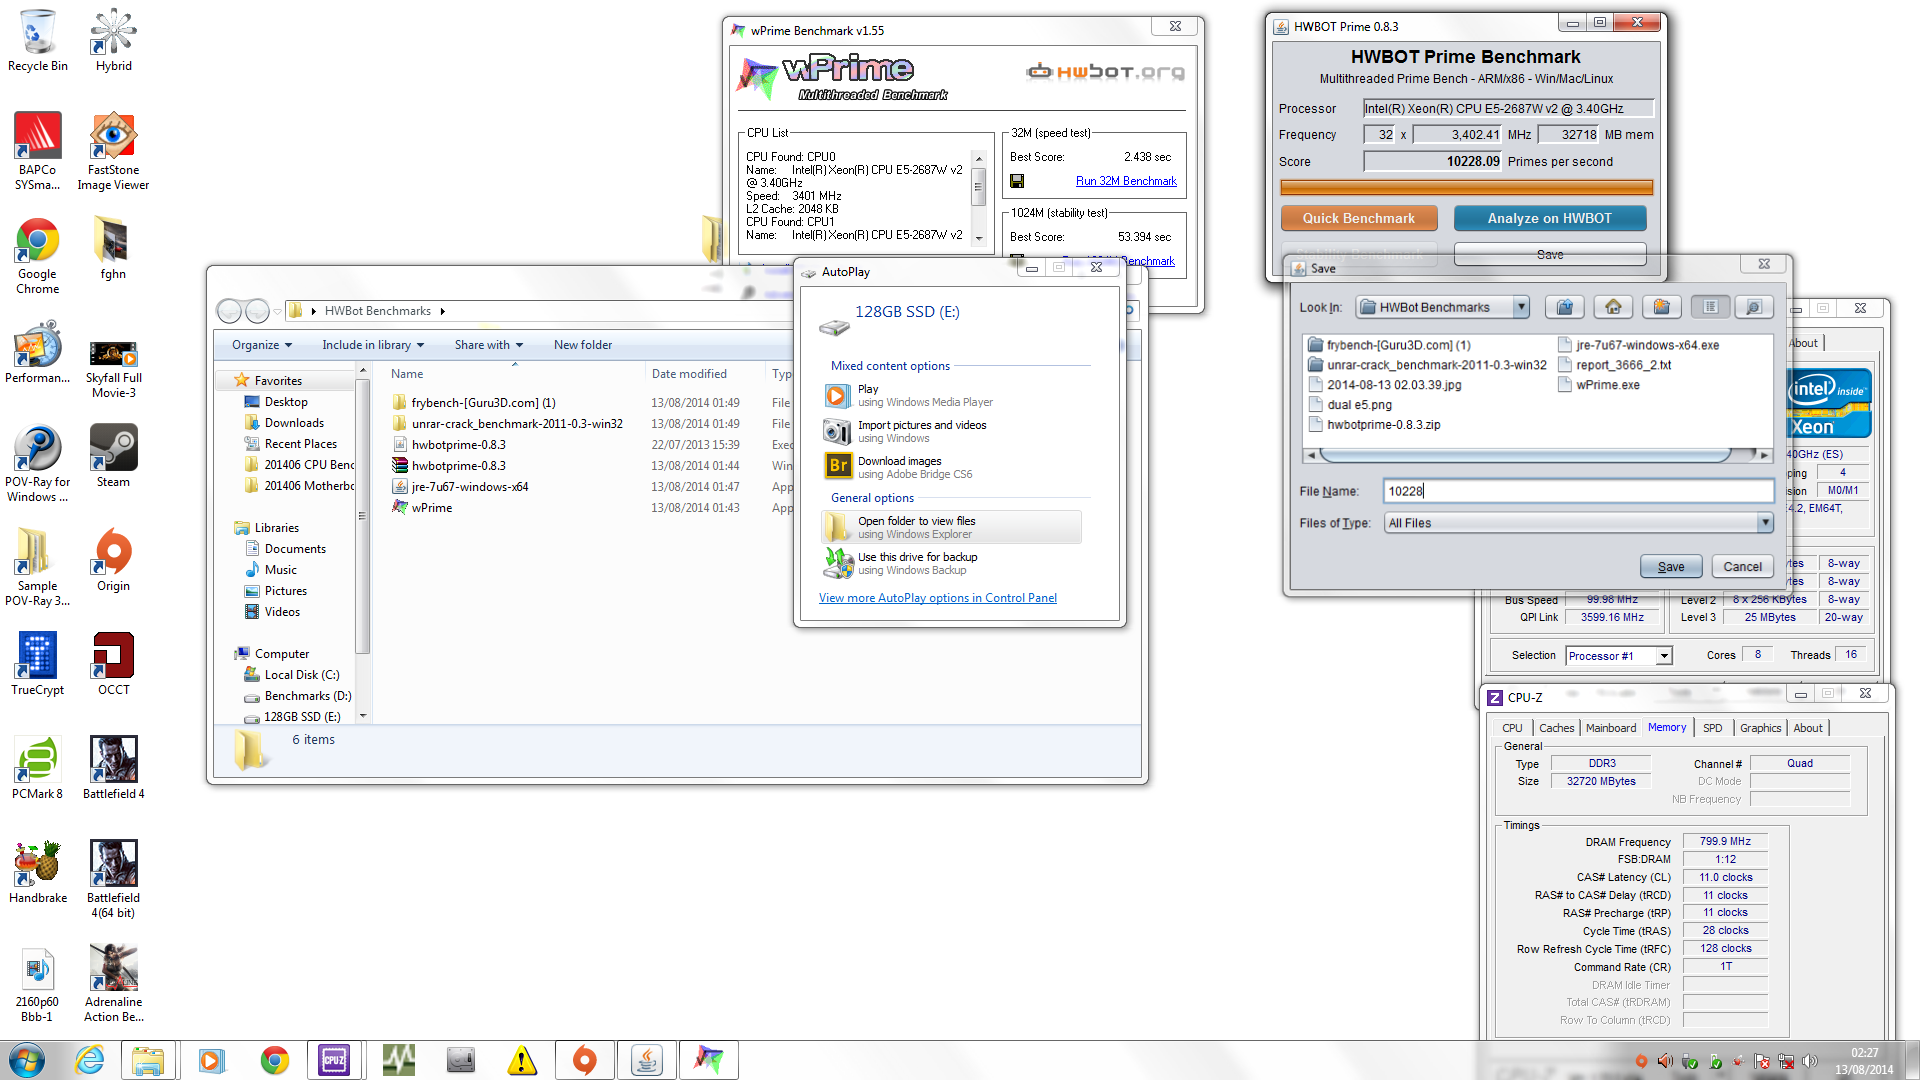Expand HWBot Benchmarks breadcrumb arrow
This screenshot has height=1080, width=1920.
coord(442,311)
